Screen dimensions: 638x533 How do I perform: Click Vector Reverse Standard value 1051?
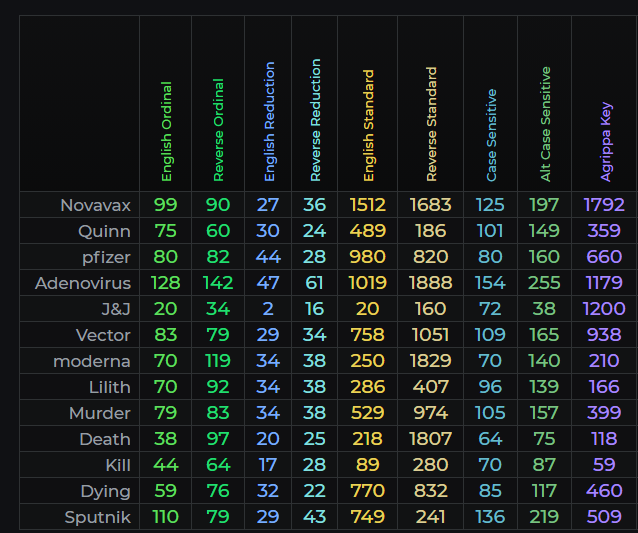[x=430, y=335]
